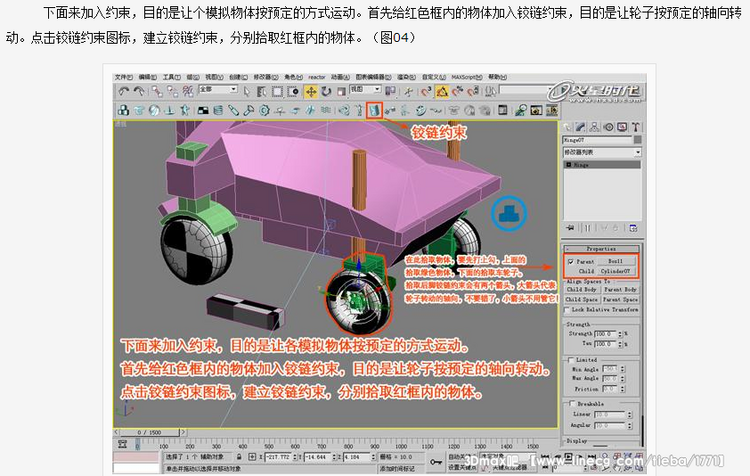Click the time slider 0 / 1500
Screen dimensions: 750x476
149,432
